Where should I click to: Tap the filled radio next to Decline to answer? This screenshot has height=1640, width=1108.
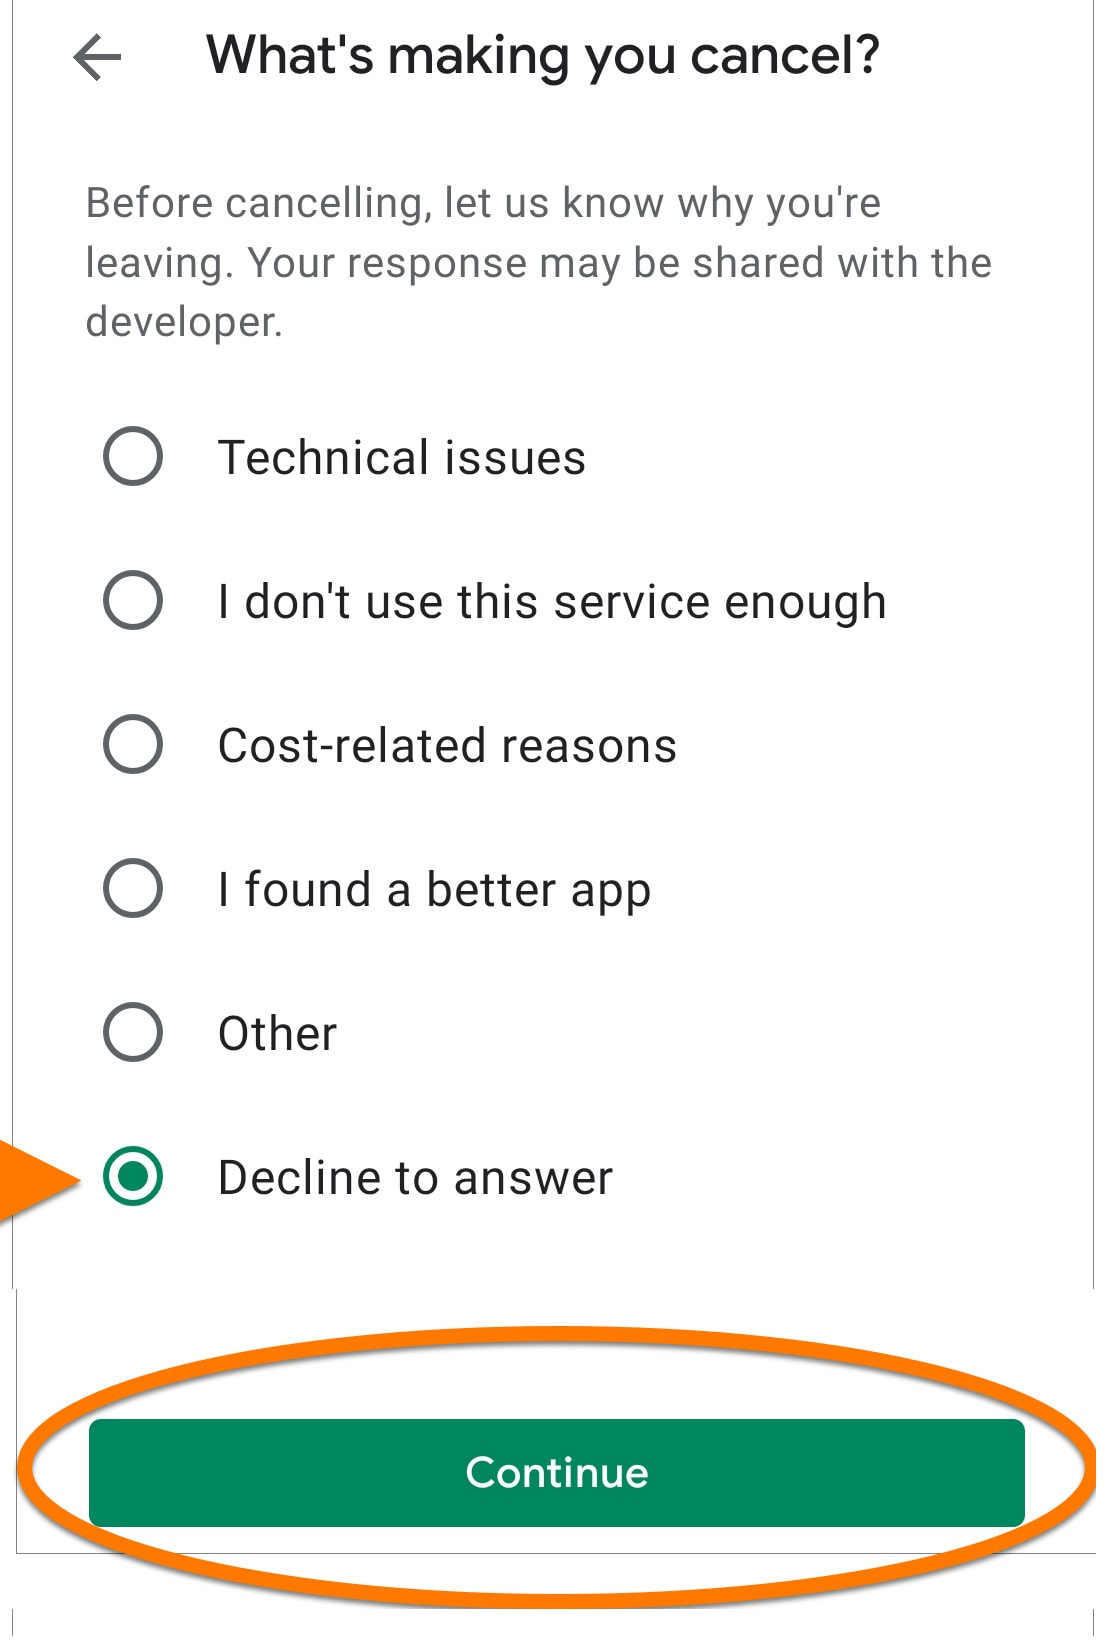[133, 1177]
